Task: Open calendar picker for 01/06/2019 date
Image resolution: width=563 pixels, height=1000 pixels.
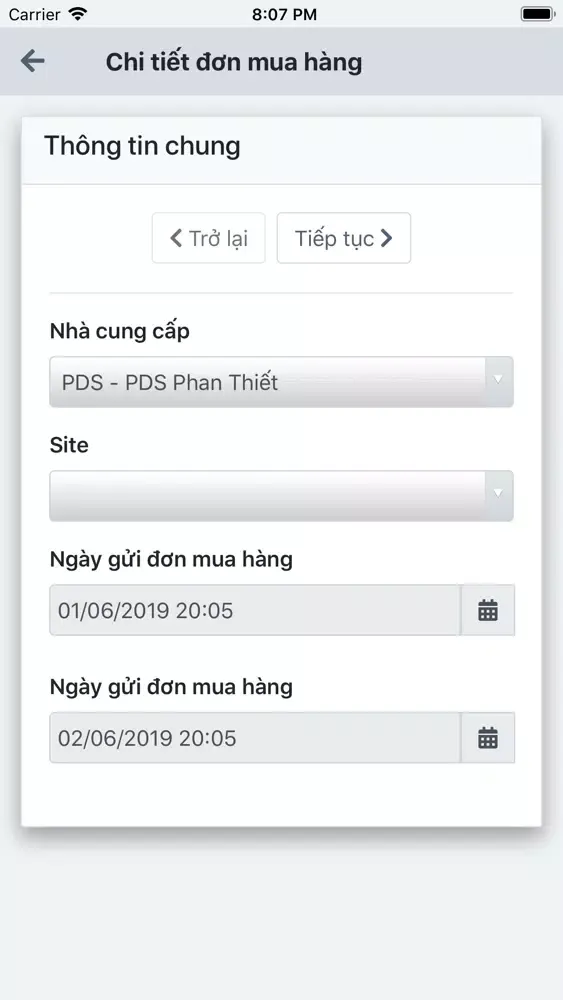Action: pos(488,610)
